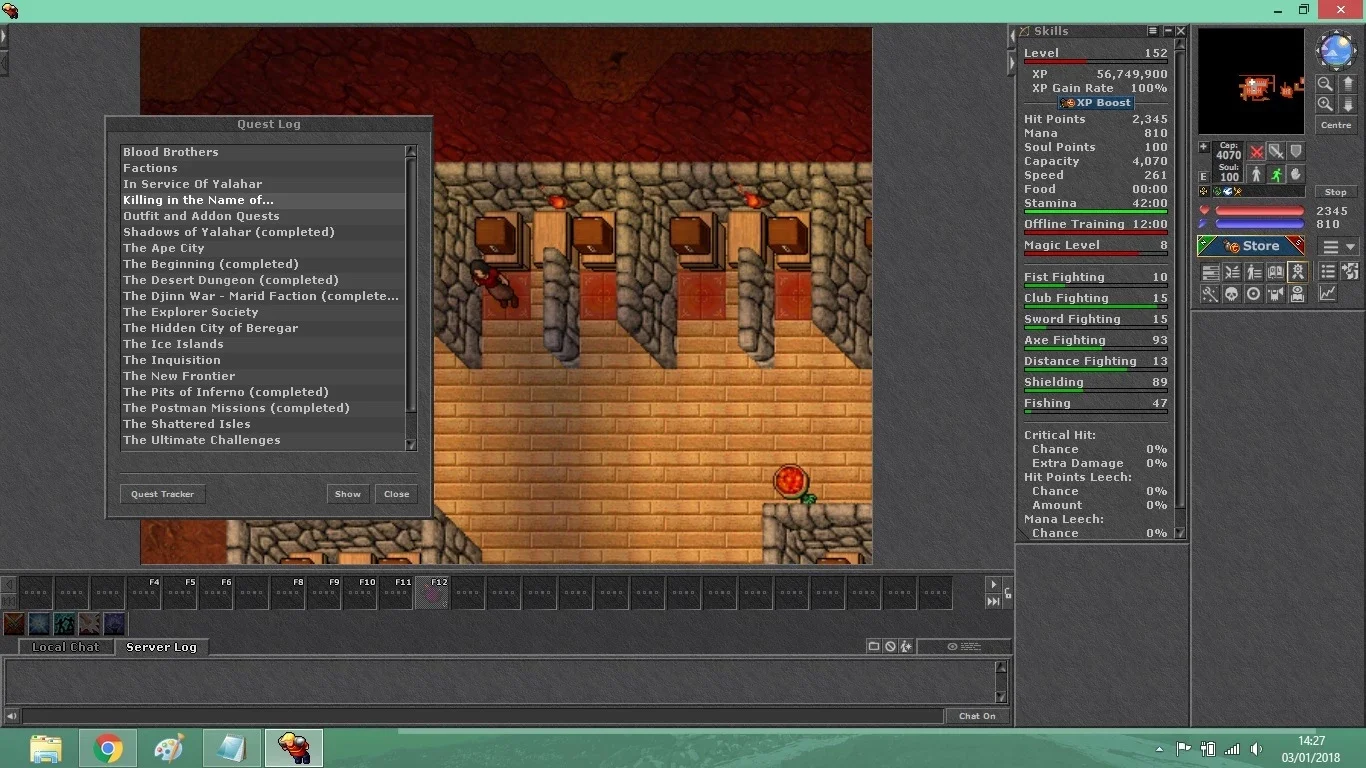Click the highlighted ribbon medal icon

[1298, 272]
